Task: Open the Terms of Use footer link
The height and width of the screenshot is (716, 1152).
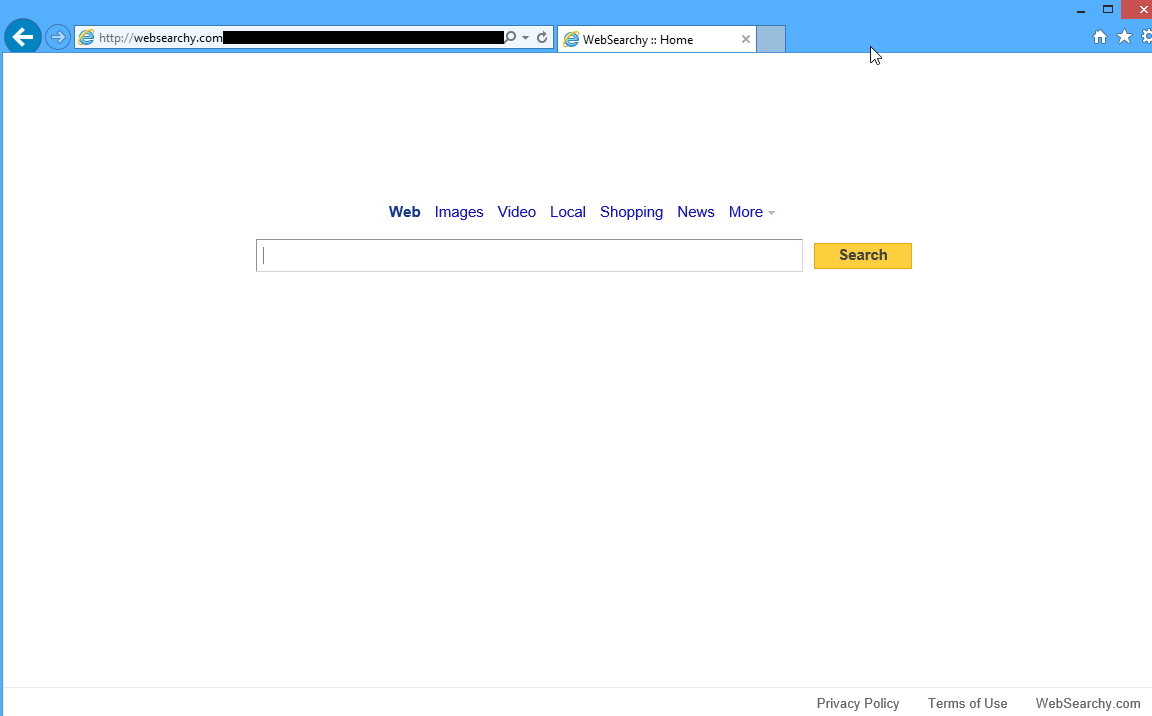Action: (967, 704)
